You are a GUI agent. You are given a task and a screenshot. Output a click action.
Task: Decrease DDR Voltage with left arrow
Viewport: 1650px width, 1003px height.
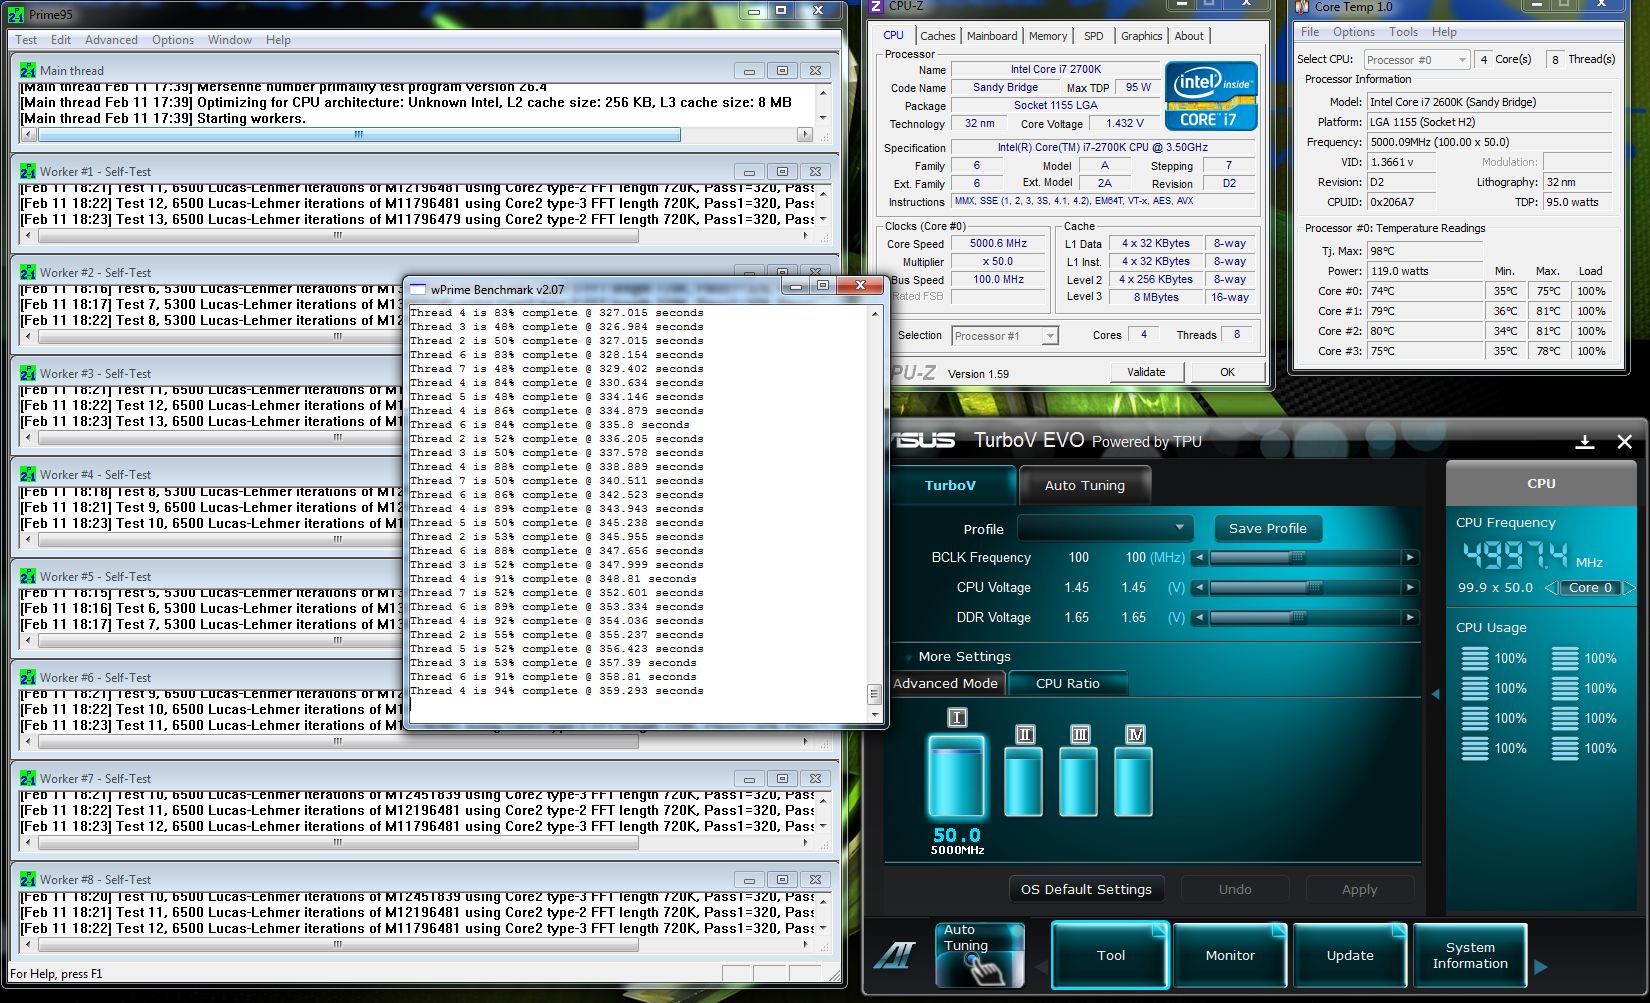click(x=1199, y=618)
